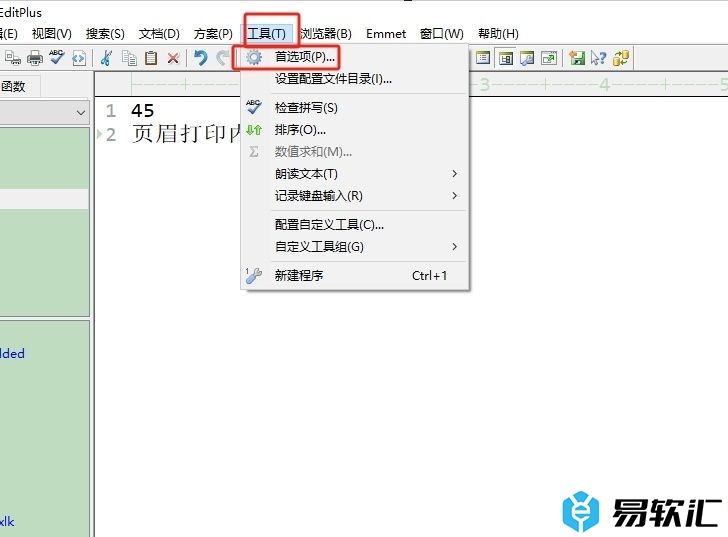Open 配置自定义工具(C)... menu entry

click(355, 225)
